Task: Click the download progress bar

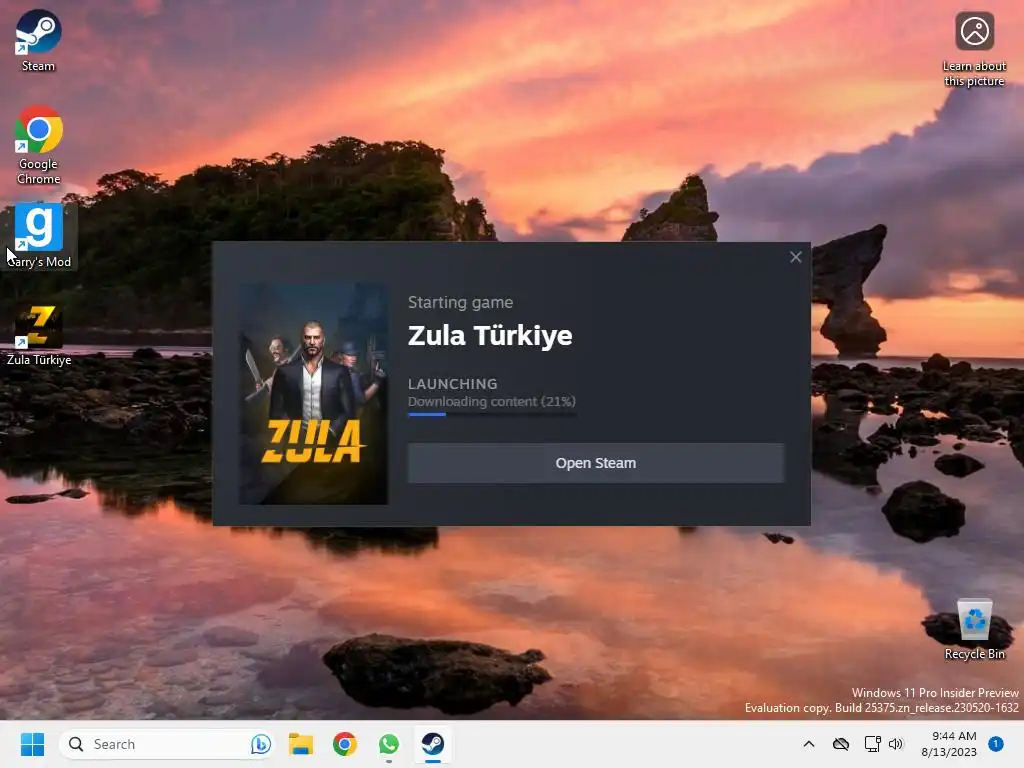Action: tap(492, 414)
